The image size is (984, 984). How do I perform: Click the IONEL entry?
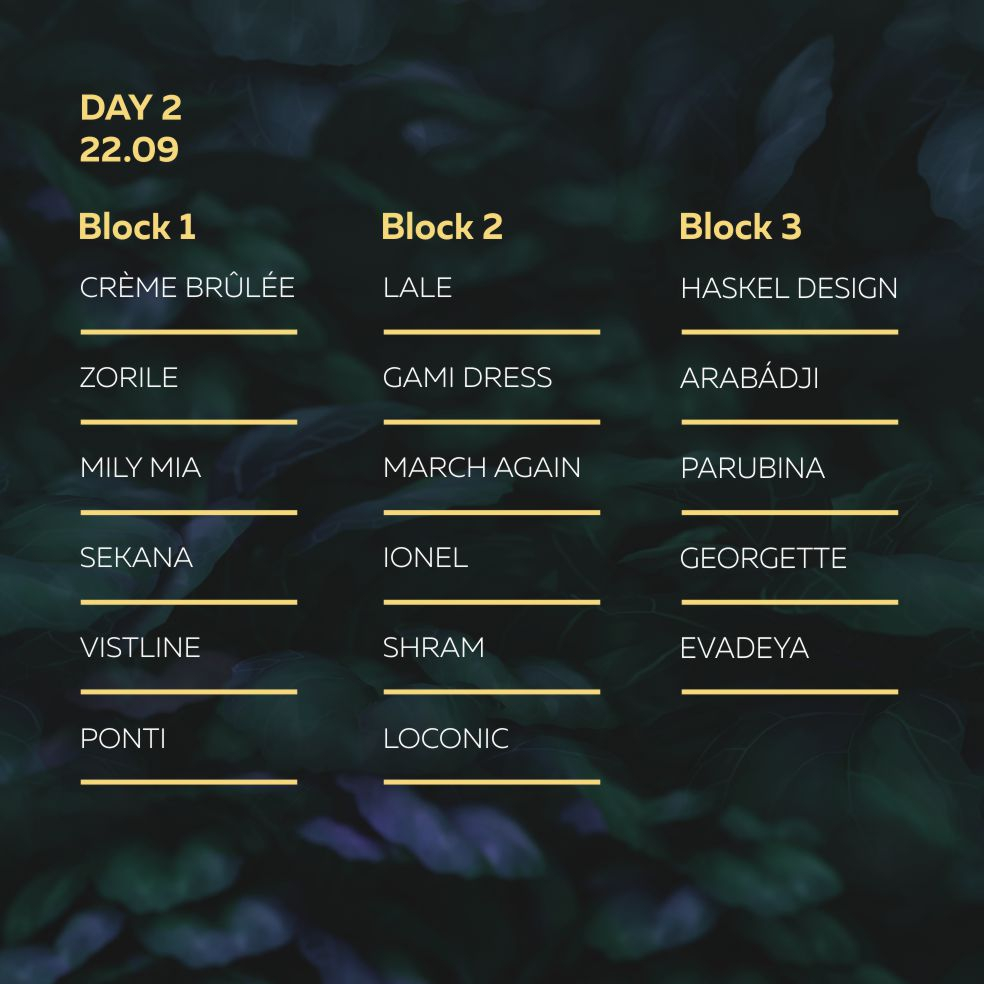(425, 558)
